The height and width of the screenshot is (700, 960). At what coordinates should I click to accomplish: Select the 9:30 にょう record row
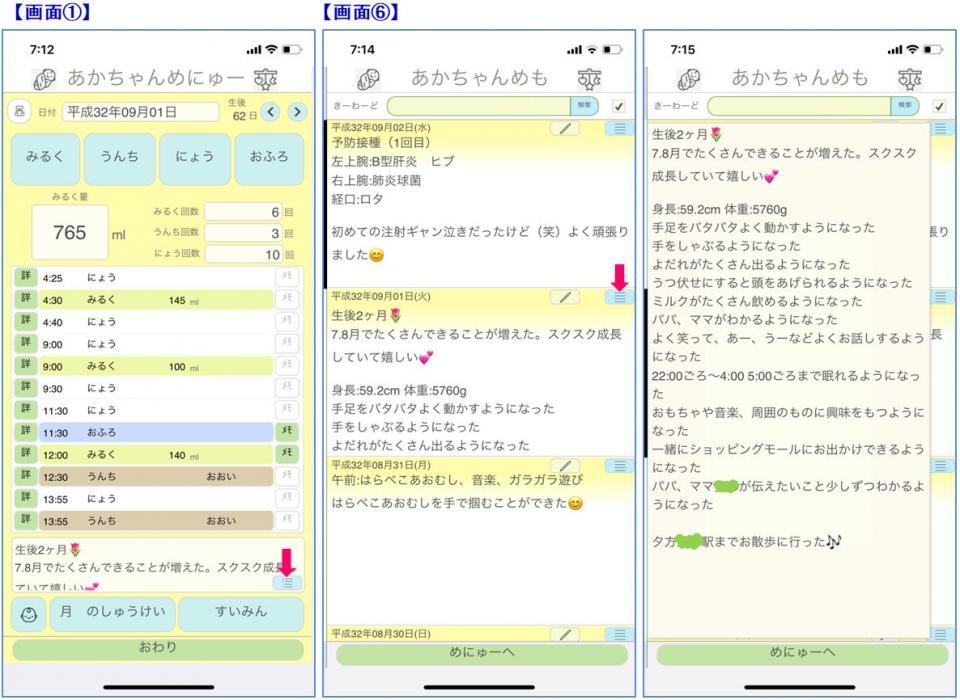coord(156,388)
